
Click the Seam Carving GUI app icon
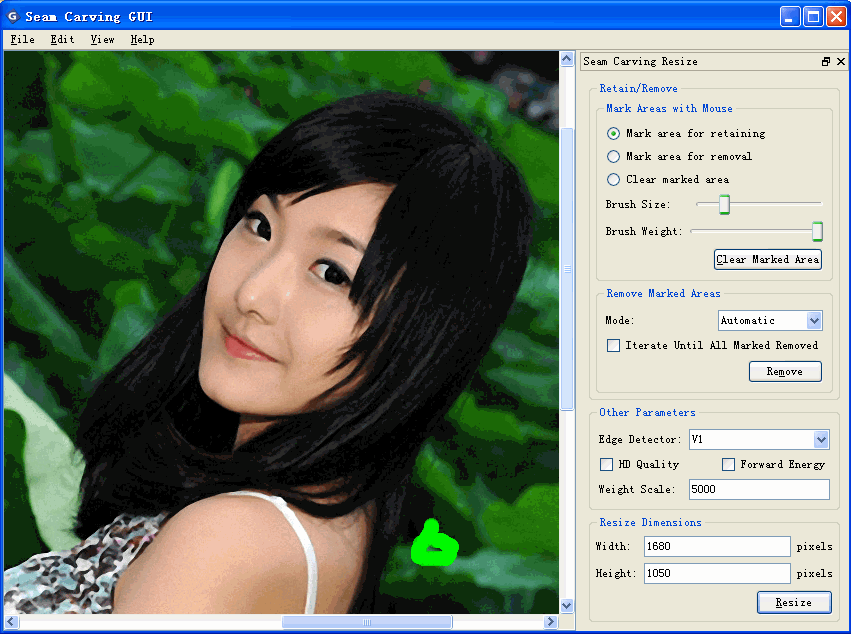point(13,16)
